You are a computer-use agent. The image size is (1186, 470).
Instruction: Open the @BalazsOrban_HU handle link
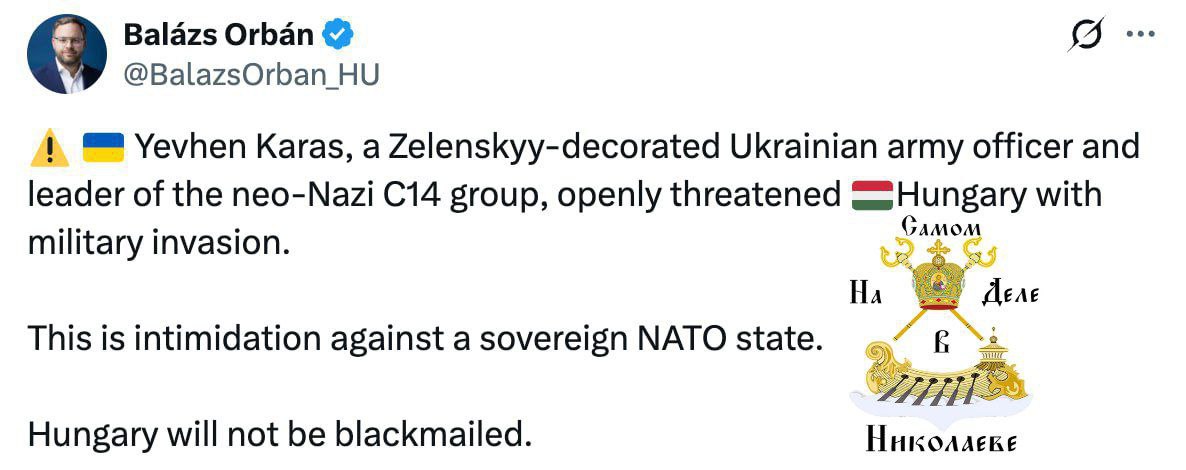point(250,75)
